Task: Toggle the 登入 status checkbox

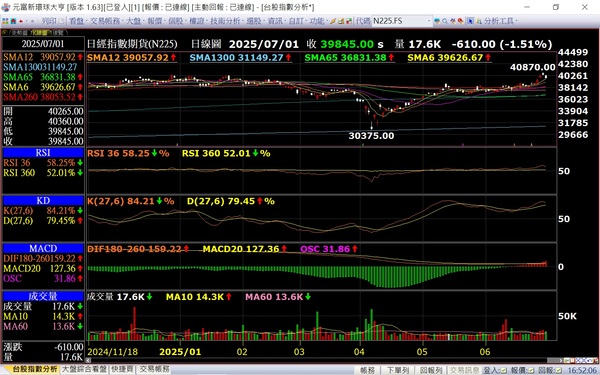Action: point(504,370)
